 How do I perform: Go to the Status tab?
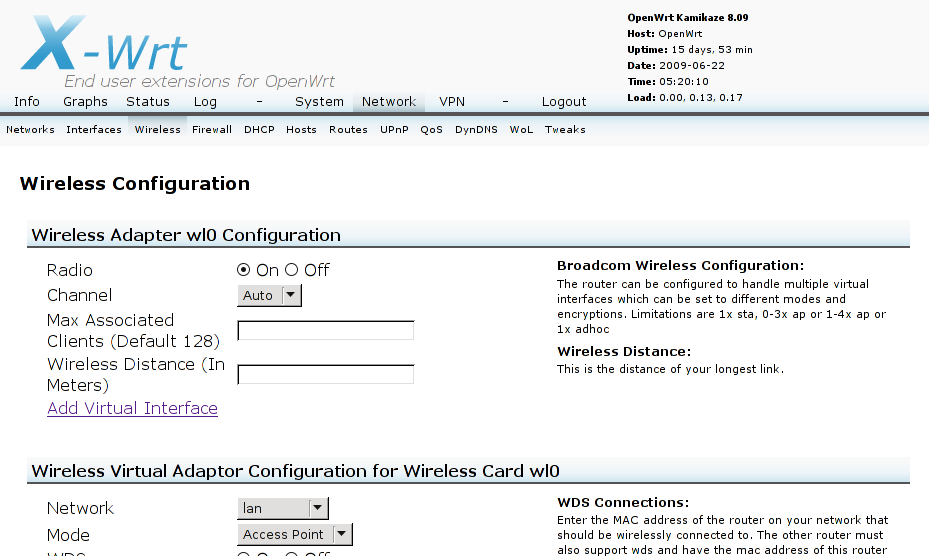148,102
